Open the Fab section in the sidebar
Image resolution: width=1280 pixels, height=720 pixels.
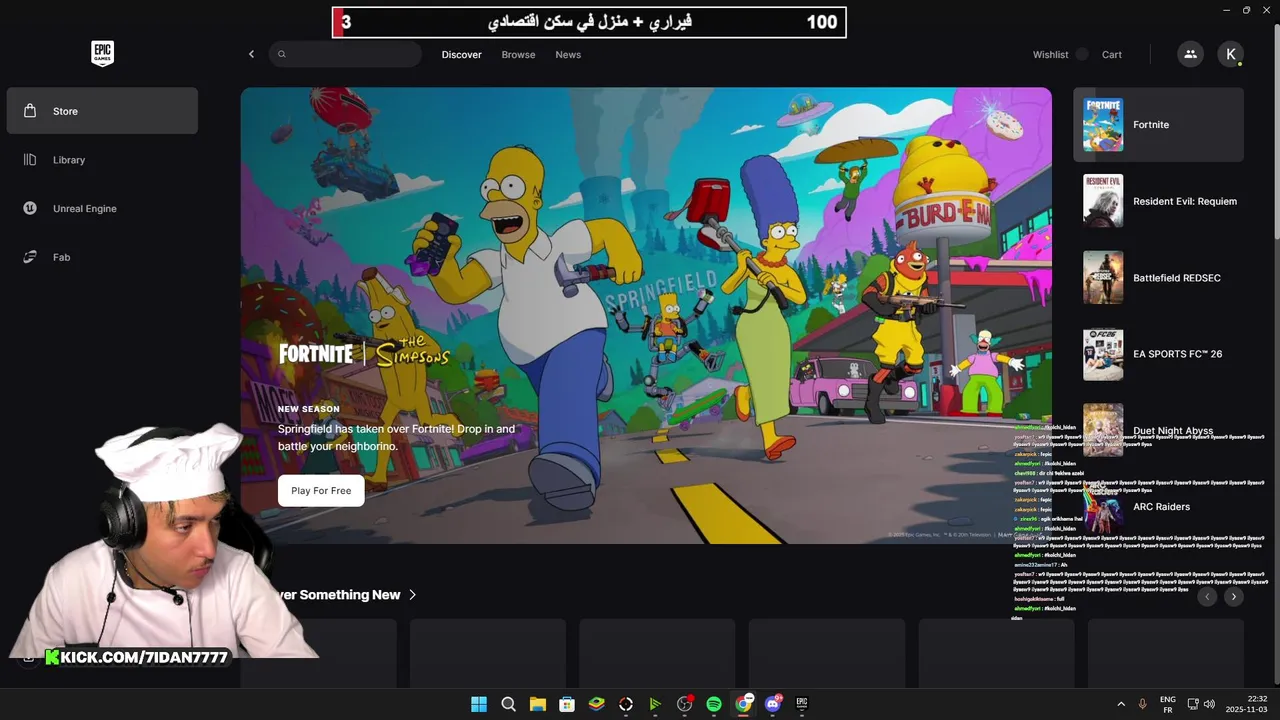(x=102, y=257)
